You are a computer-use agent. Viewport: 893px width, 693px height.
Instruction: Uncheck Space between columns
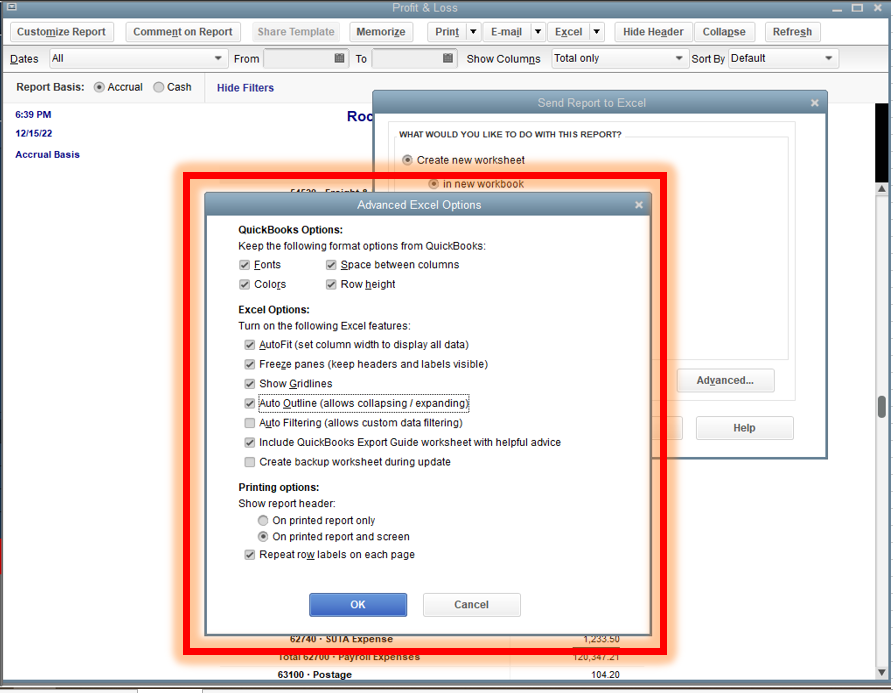tap(331, 265)
